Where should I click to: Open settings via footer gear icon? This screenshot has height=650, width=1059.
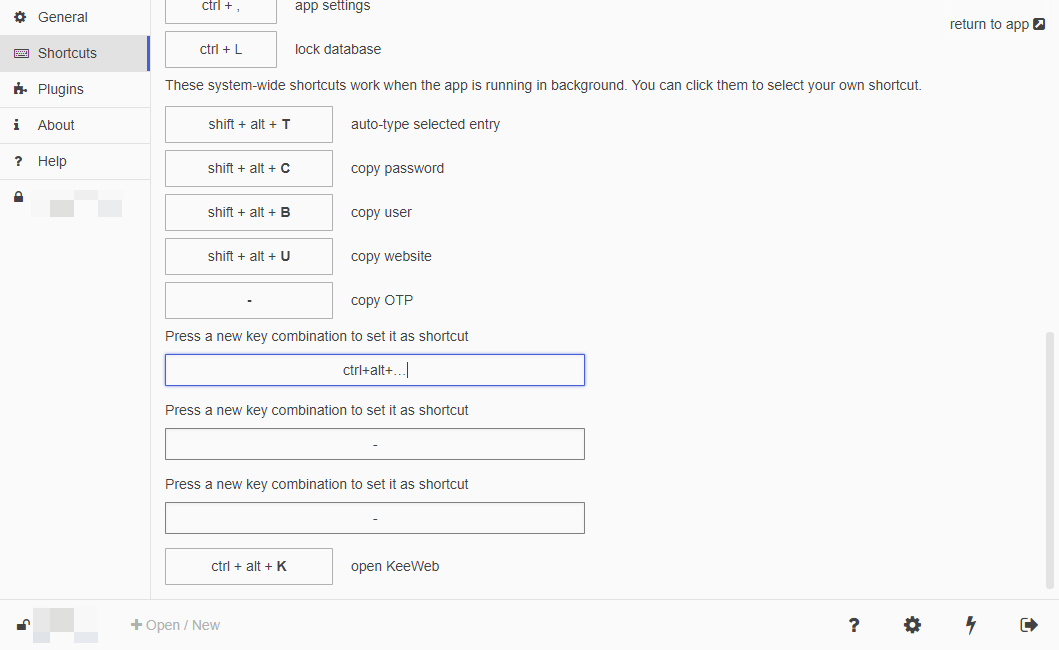click(x=912, y=625)
